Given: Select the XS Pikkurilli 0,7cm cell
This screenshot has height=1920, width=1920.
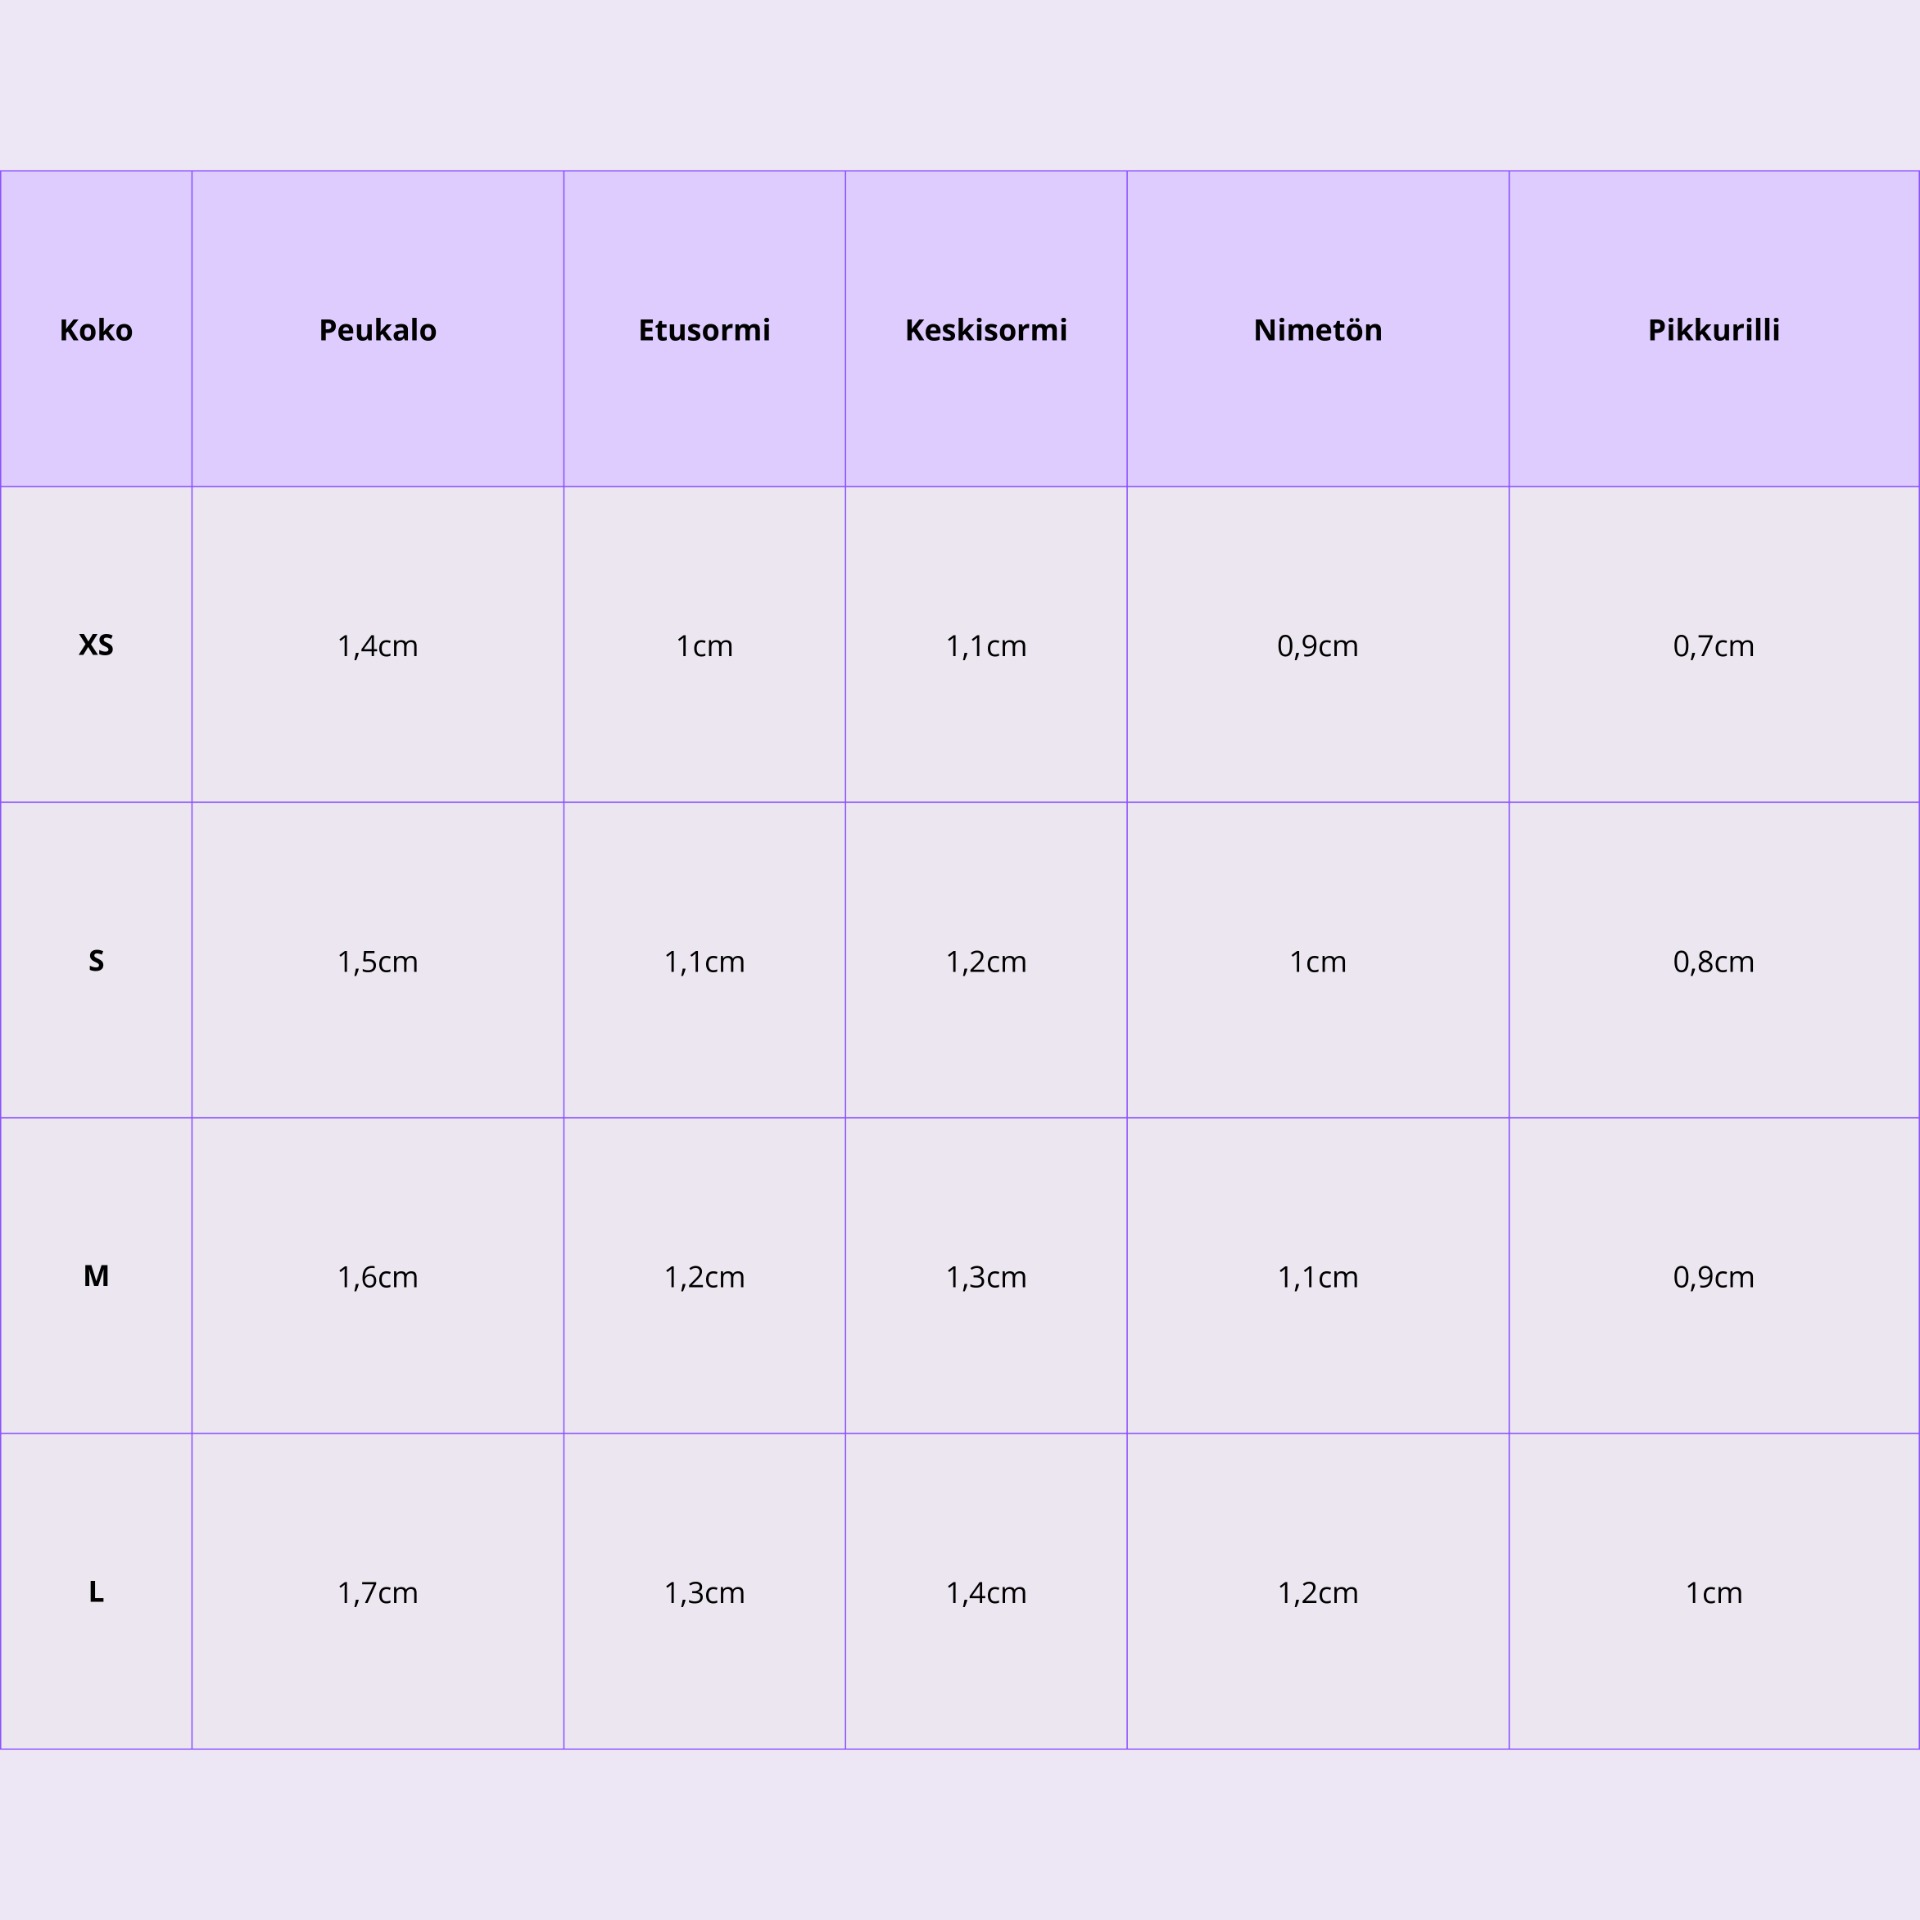Looking at the screenshot, I should click(1714, 645).
